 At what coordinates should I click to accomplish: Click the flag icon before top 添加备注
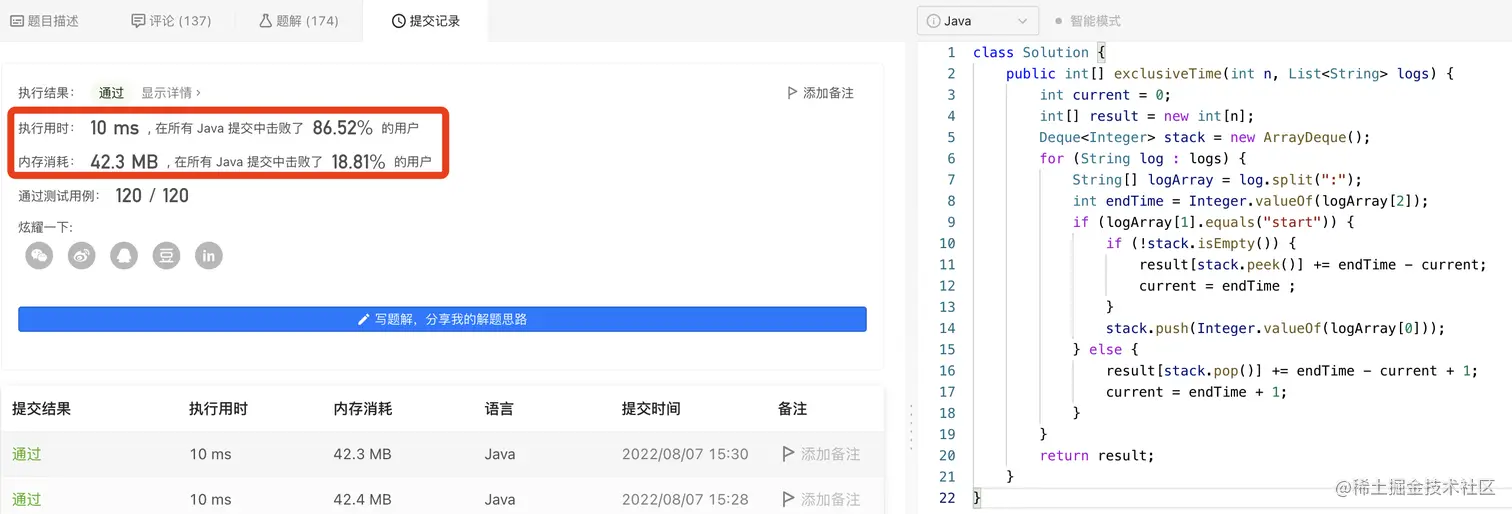pos(793,92)
